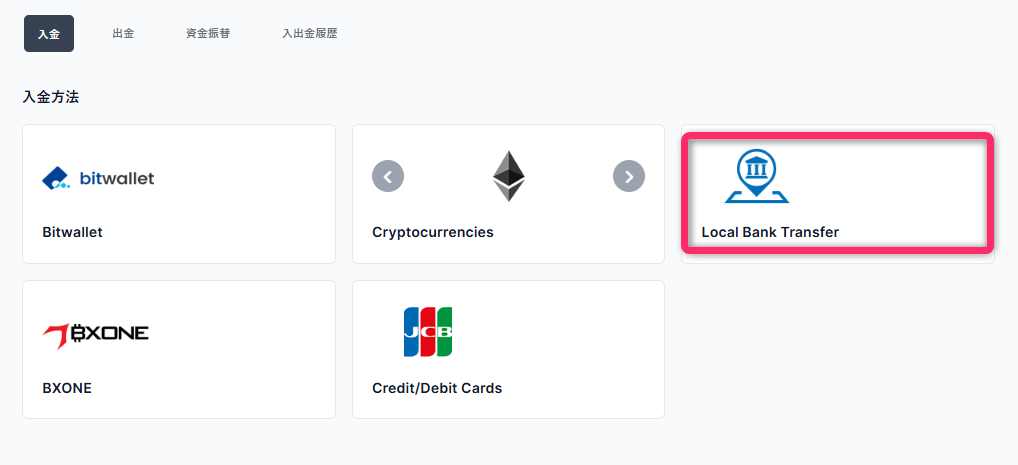The height and width of the screenshot is (465, 1018).
Task: Click the BXONE logo
Action: (x=95, y=336)
